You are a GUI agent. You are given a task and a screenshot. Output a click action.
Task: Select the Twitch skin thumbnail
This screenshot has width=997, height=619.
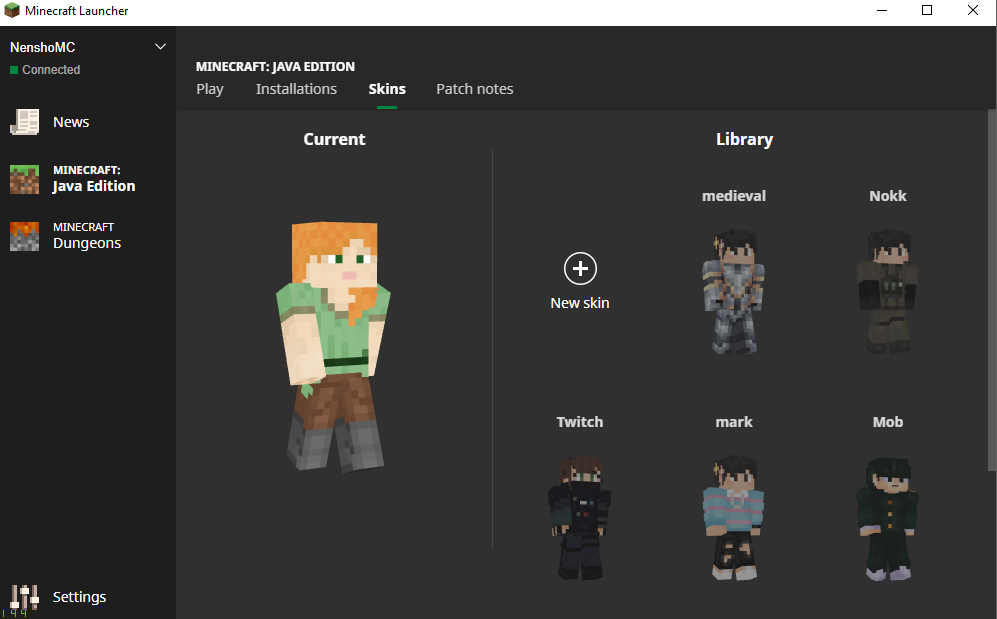[x=580, y=517]
